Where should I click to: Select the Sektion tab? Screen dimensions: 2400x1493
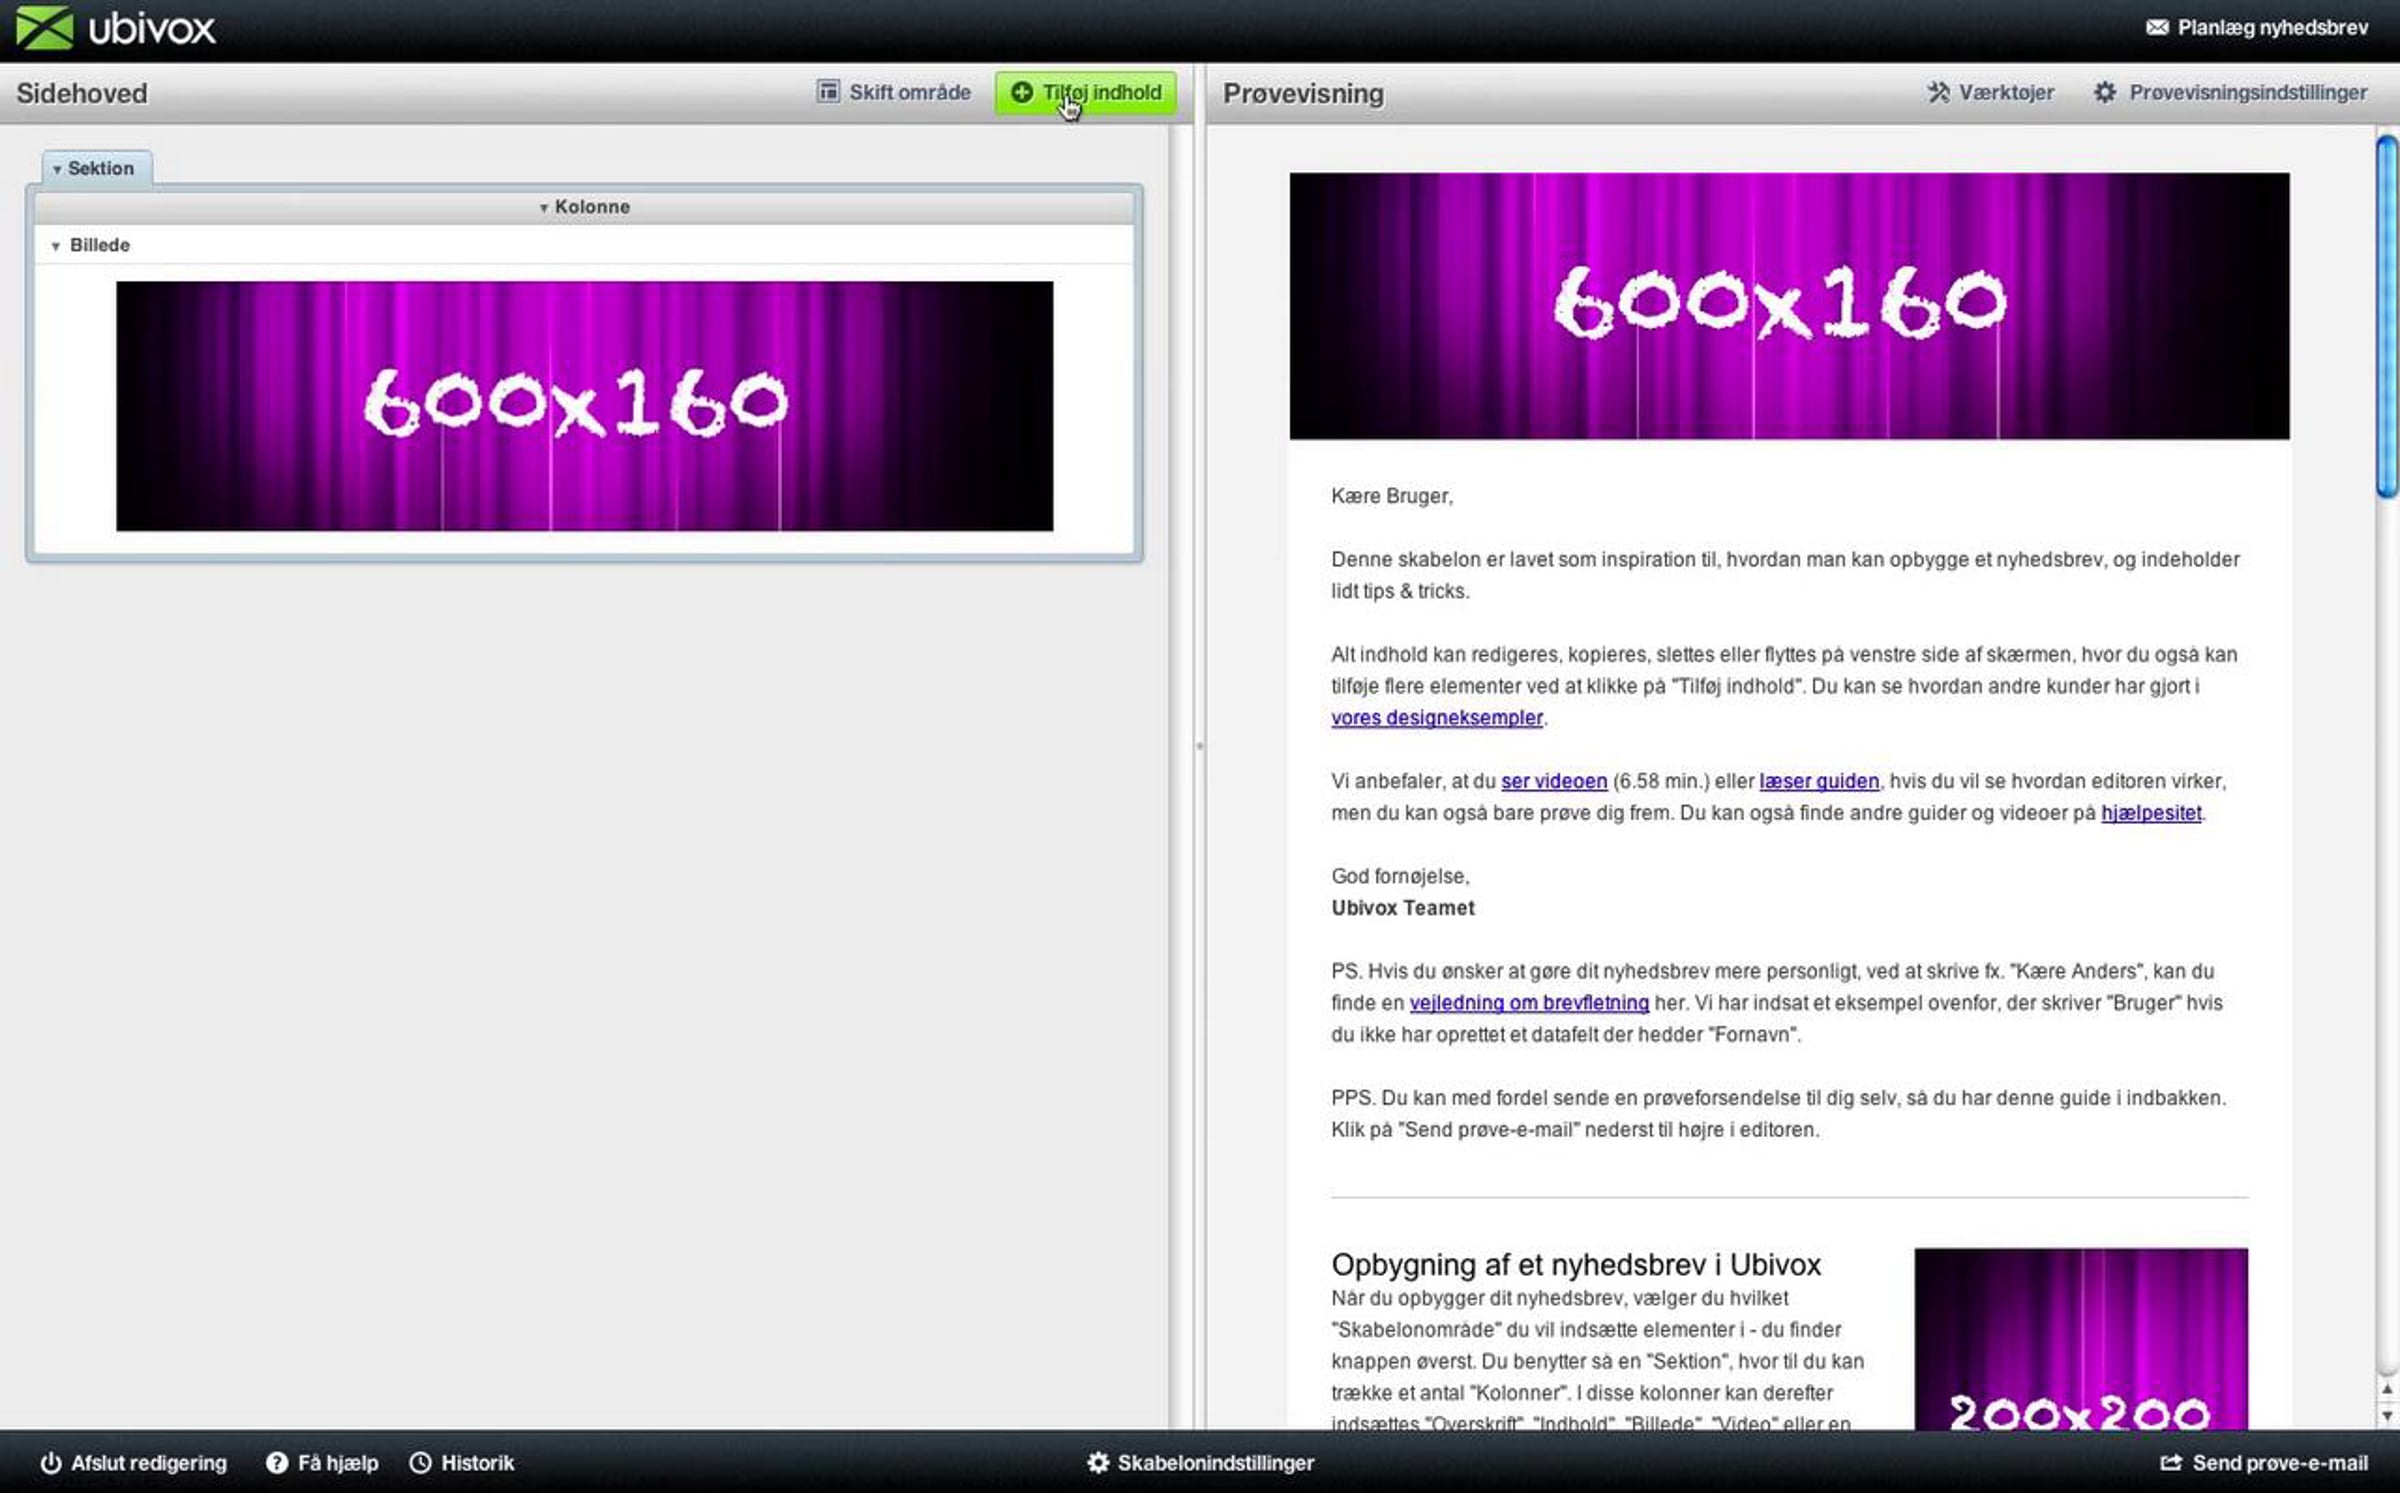point(97,168)
